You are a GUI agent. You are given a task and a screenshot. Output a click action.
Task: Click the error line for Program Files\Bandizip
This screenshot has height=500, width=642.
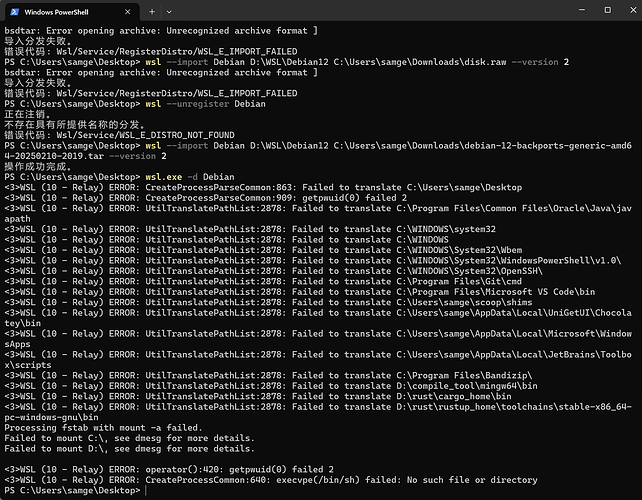click(x=268, y=376)
